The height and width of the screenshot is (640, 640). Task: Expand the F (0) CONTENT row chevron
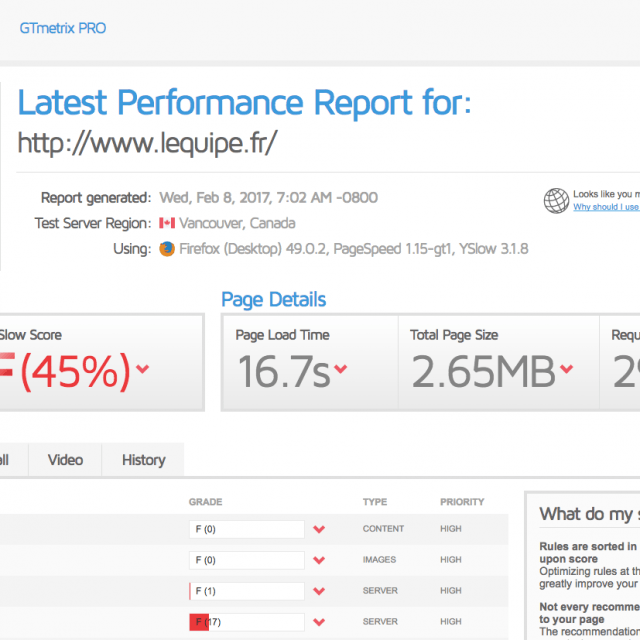point(319,529)
